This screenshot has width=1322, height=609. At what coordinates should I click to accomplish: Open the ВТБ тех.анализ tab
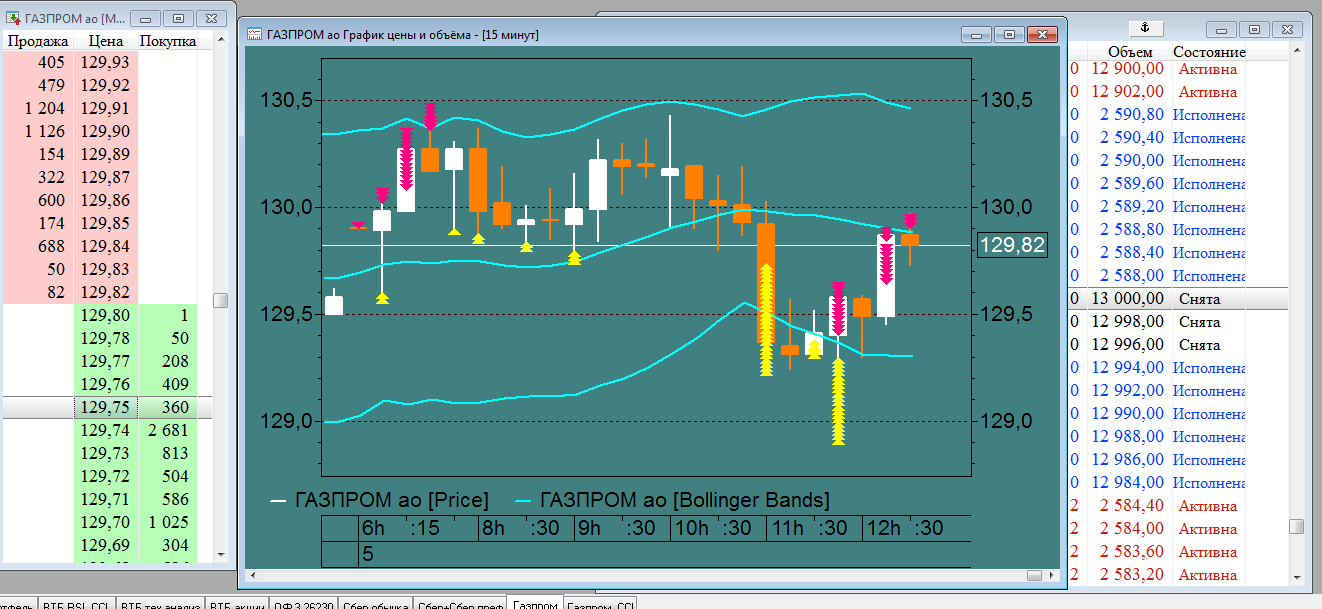(160, 604)
